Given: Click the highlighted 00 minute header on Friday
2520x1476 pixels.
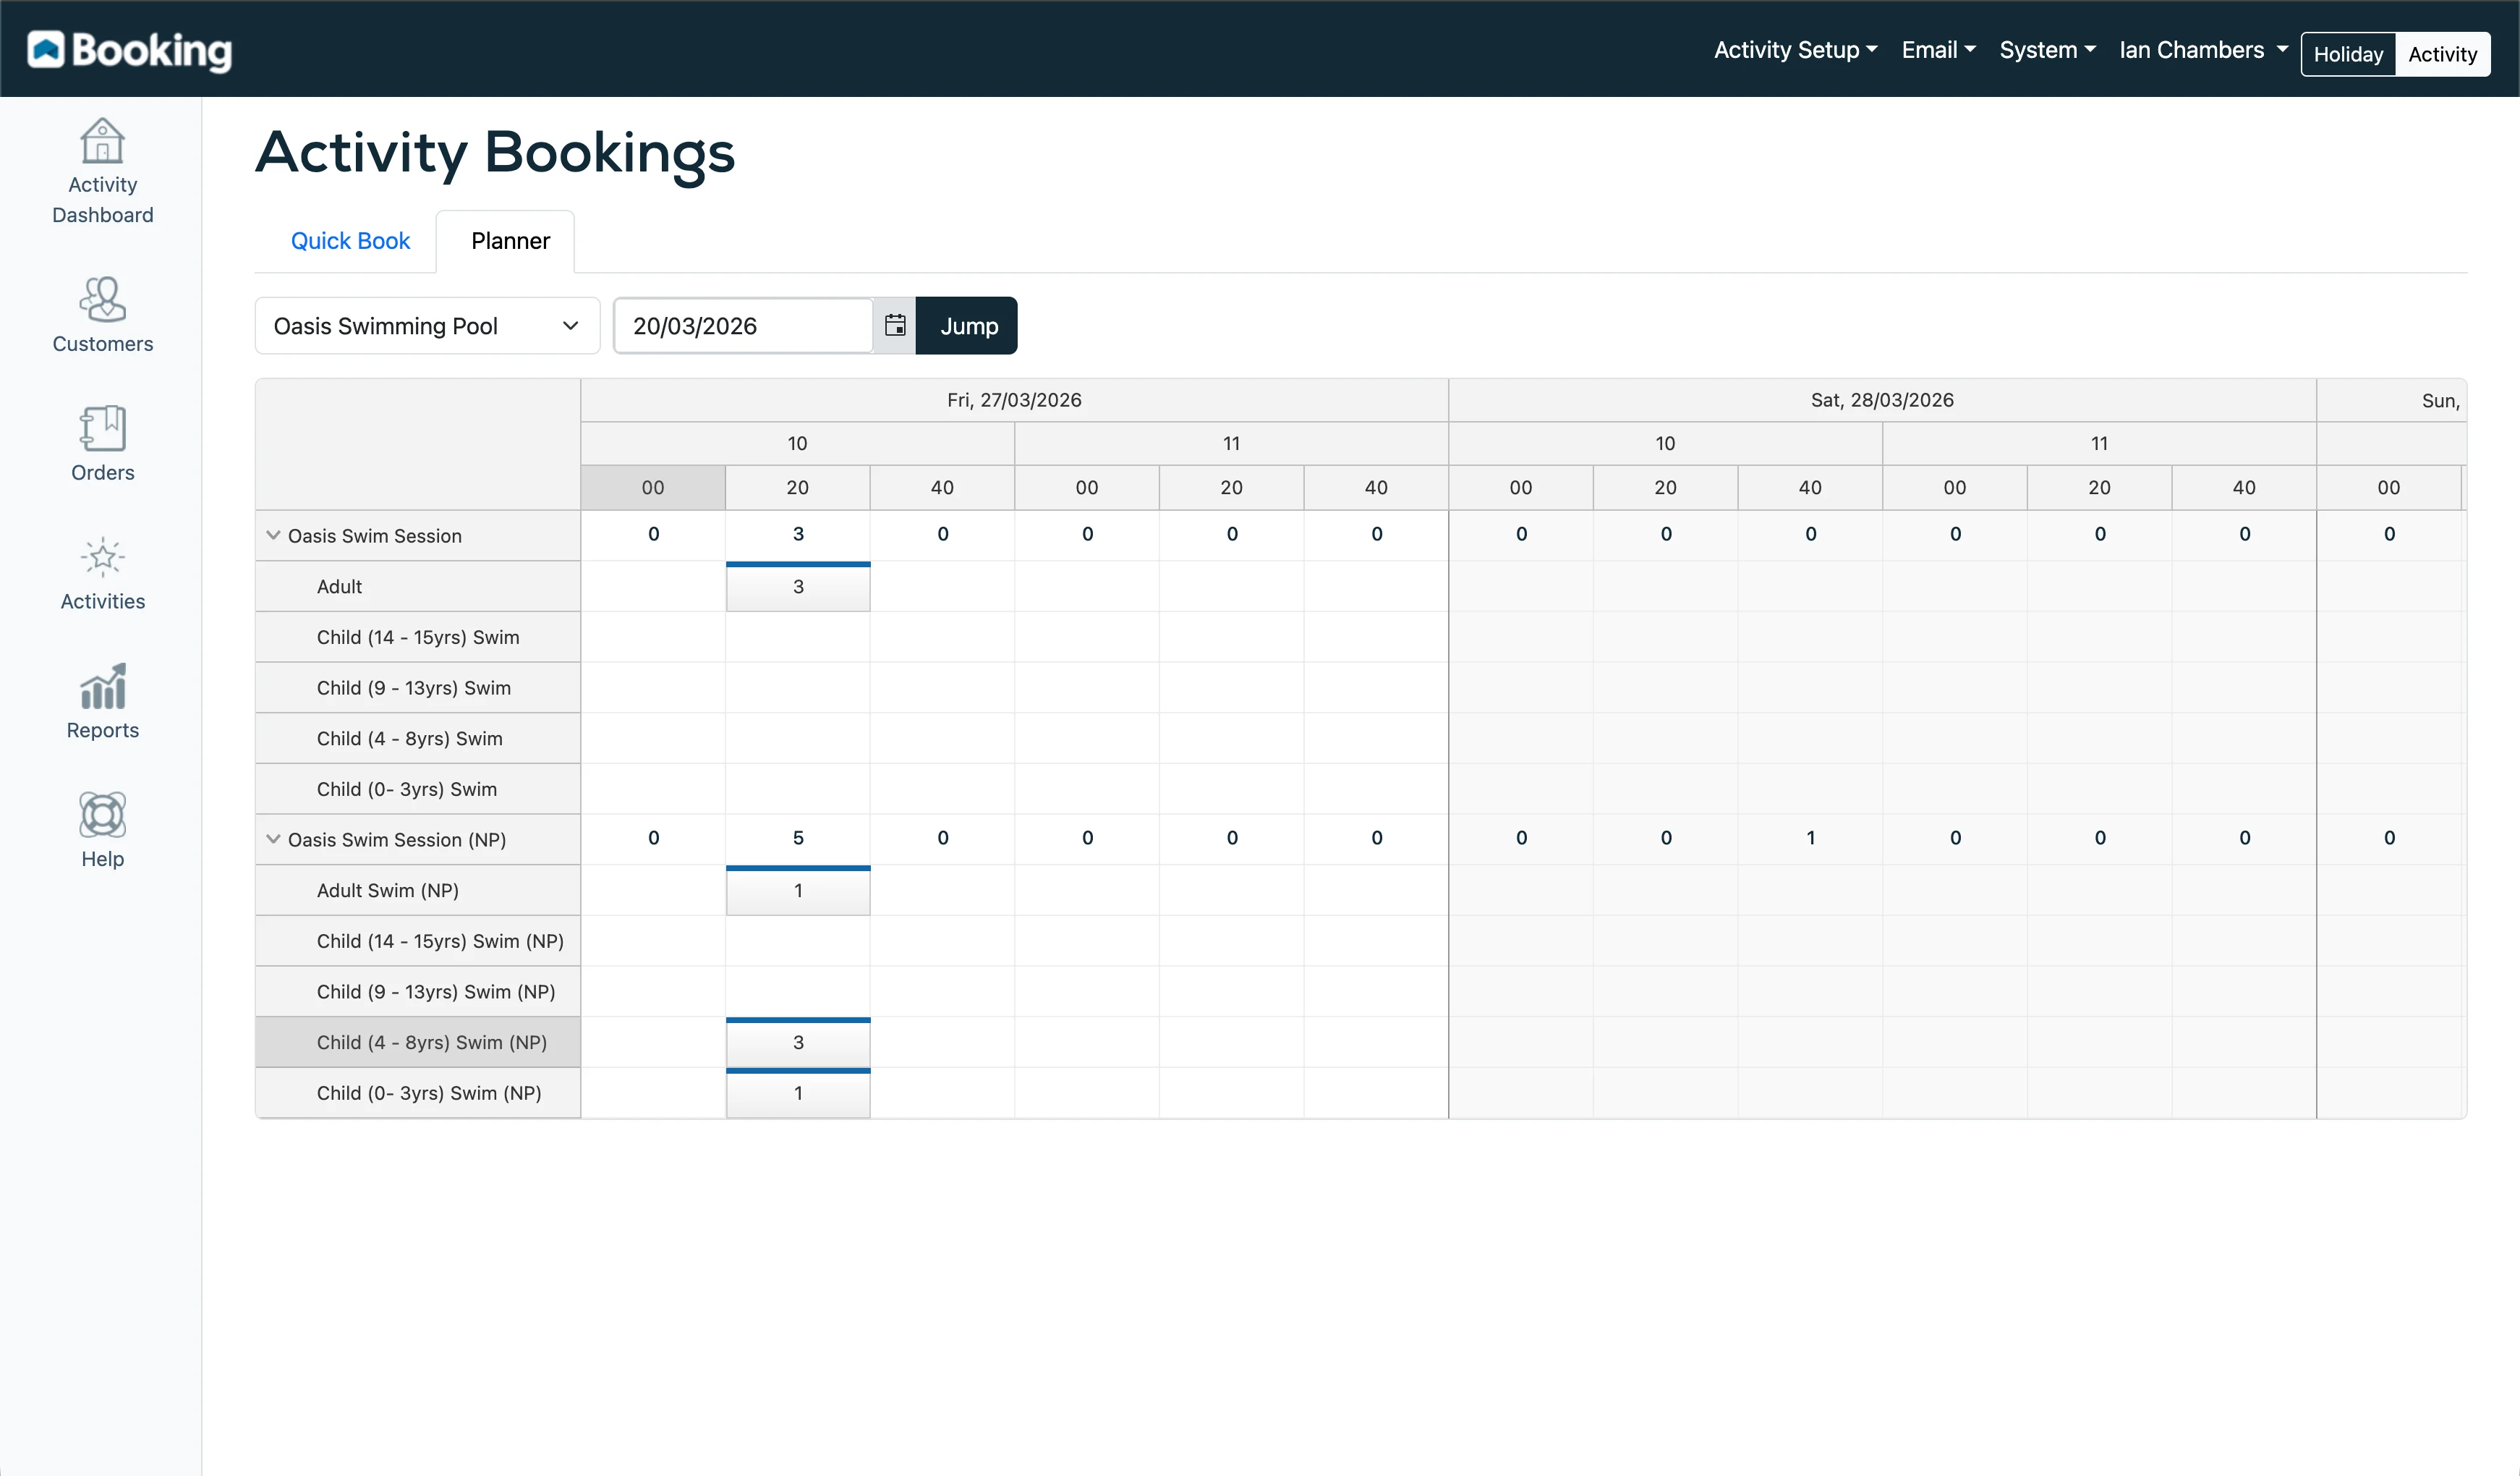Looking at the screenshot, I should [653, 488].
